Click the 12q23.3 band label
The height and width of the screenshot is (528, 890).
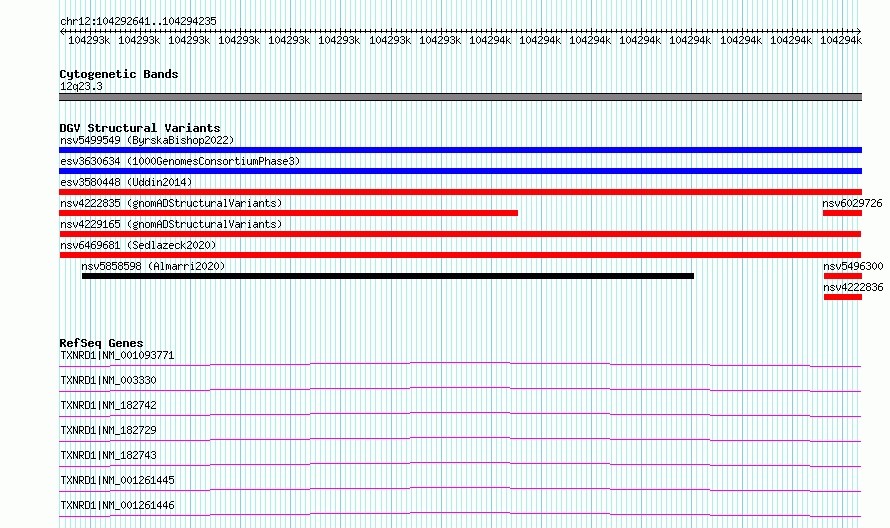[x=81, y=86]
